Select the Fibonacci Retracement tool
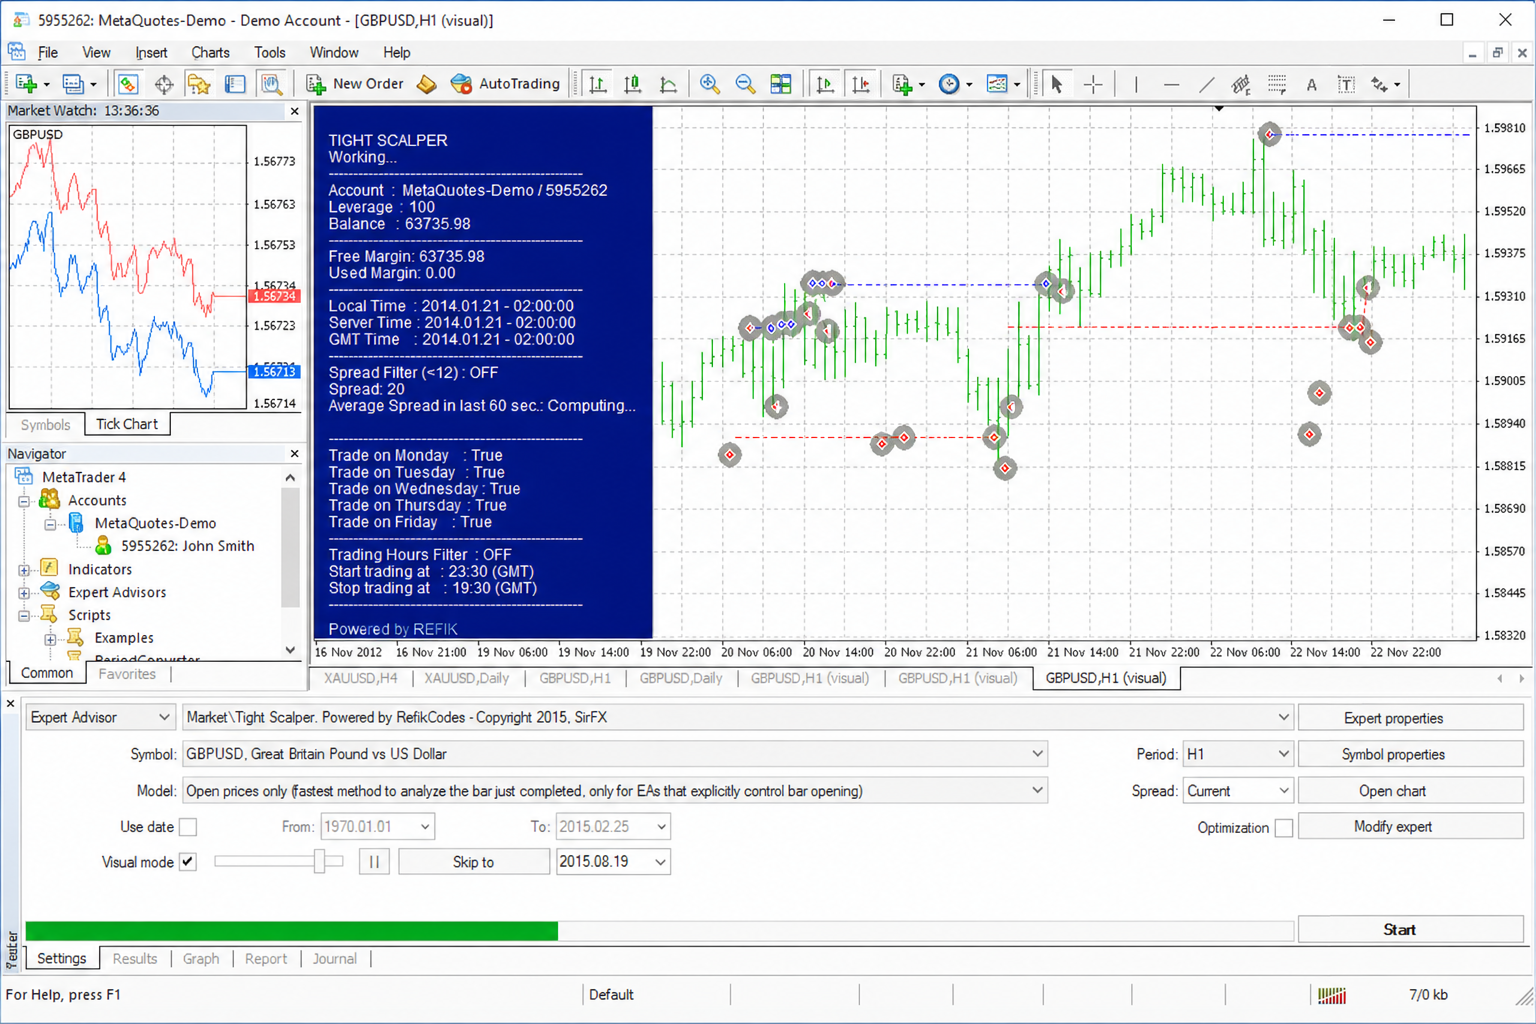Viewport: 1536px width, 1024px height. [1277, 84]
